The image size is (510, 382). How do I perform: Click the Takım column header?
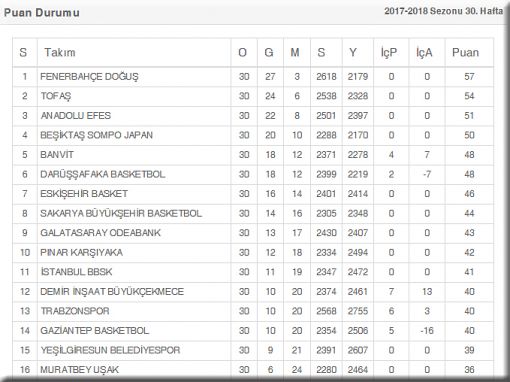click(x=60, y=52)
